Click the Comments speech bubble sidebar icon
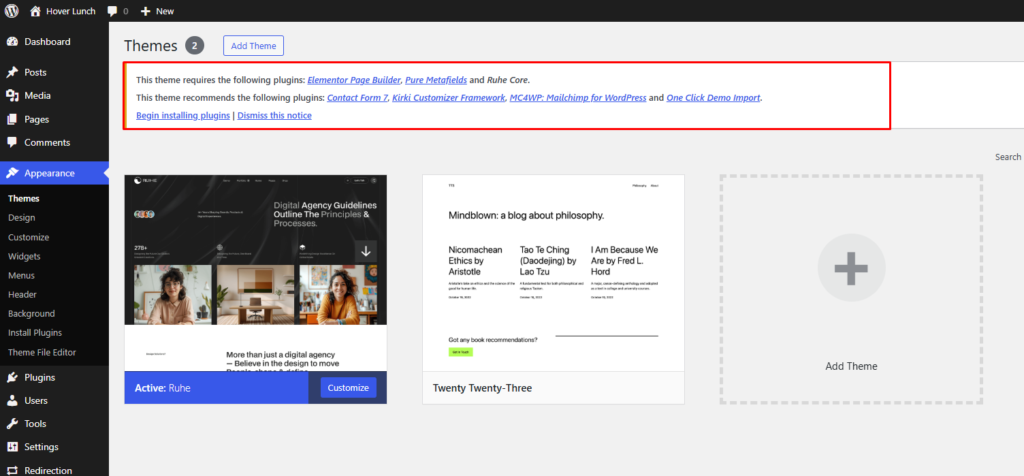1024x476 pixels. pos(12,142)
